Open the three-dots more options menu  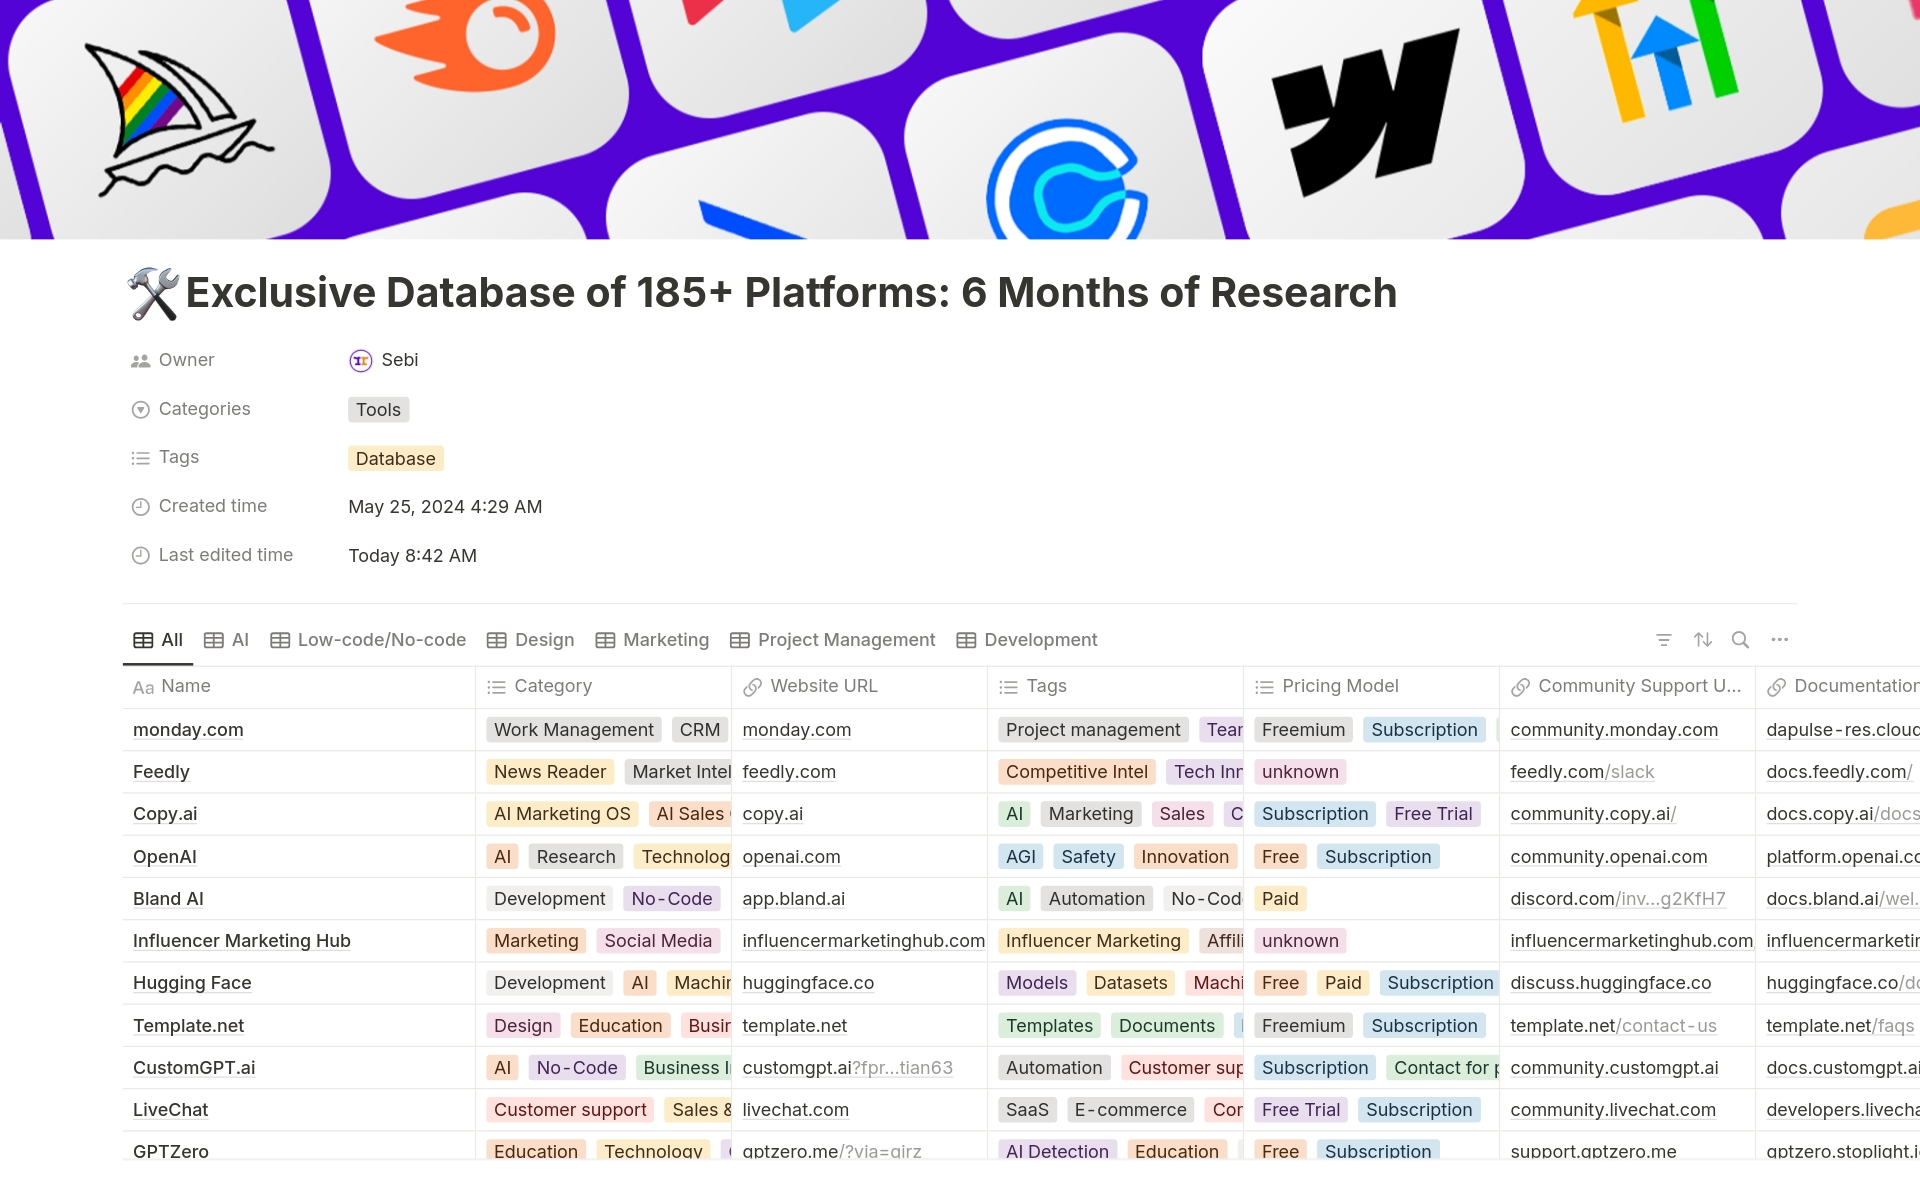[1779, 640]
